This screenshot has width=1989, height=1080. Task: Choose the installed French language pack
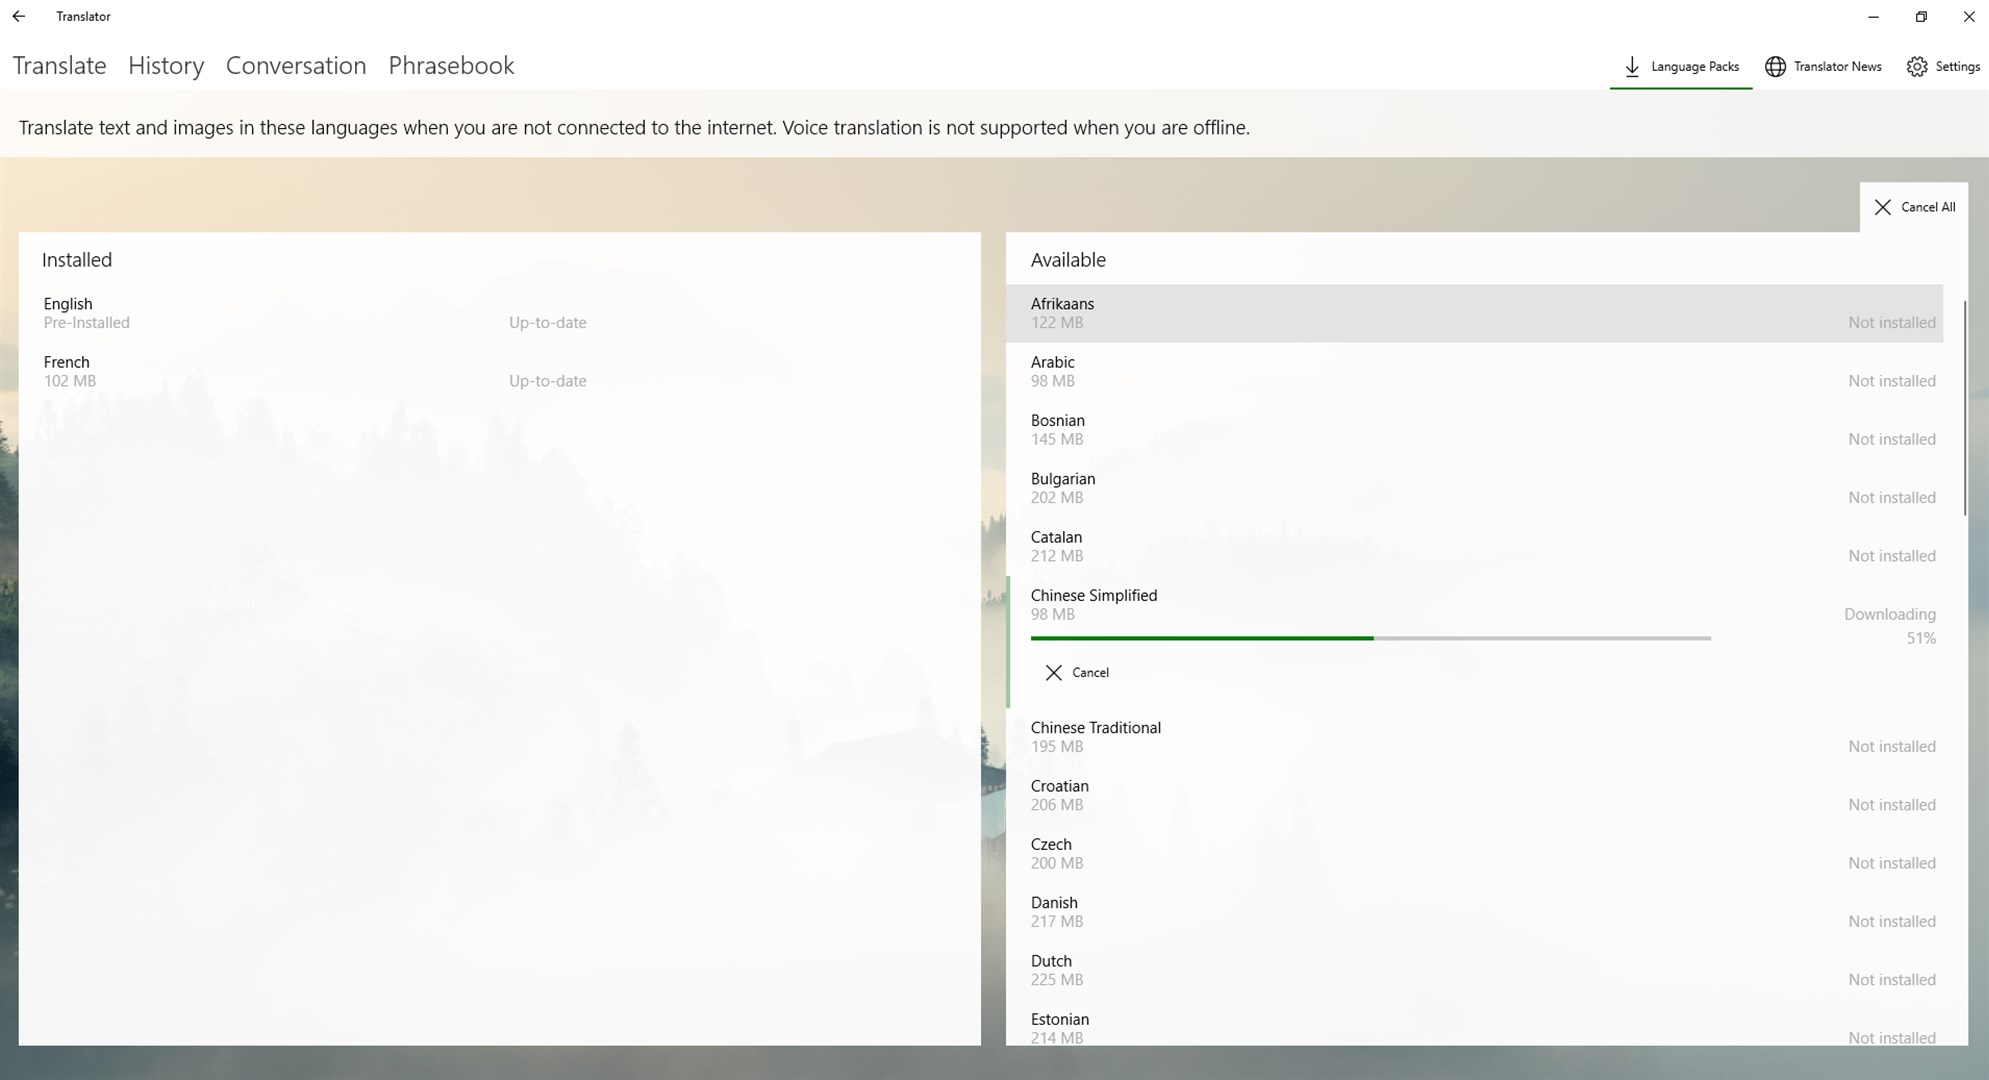(300, 371)
